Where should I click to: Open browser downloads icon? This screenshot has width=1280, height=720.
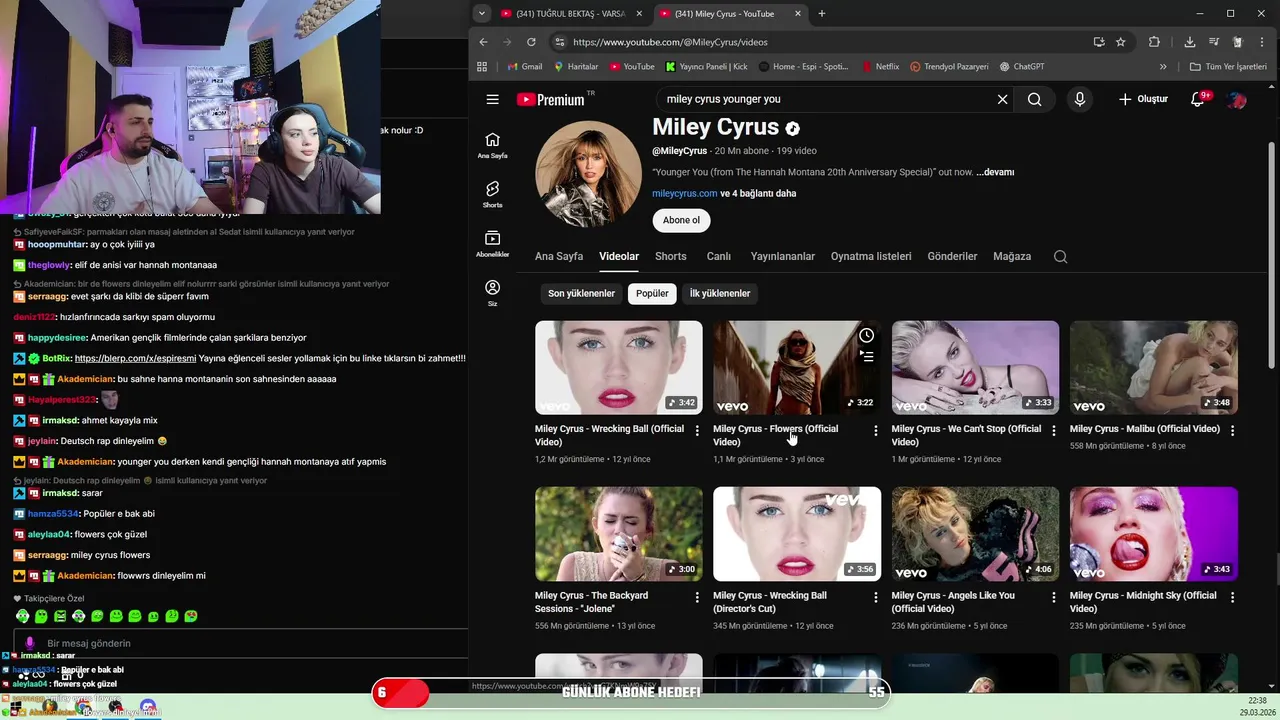[x=1189, y=42]
